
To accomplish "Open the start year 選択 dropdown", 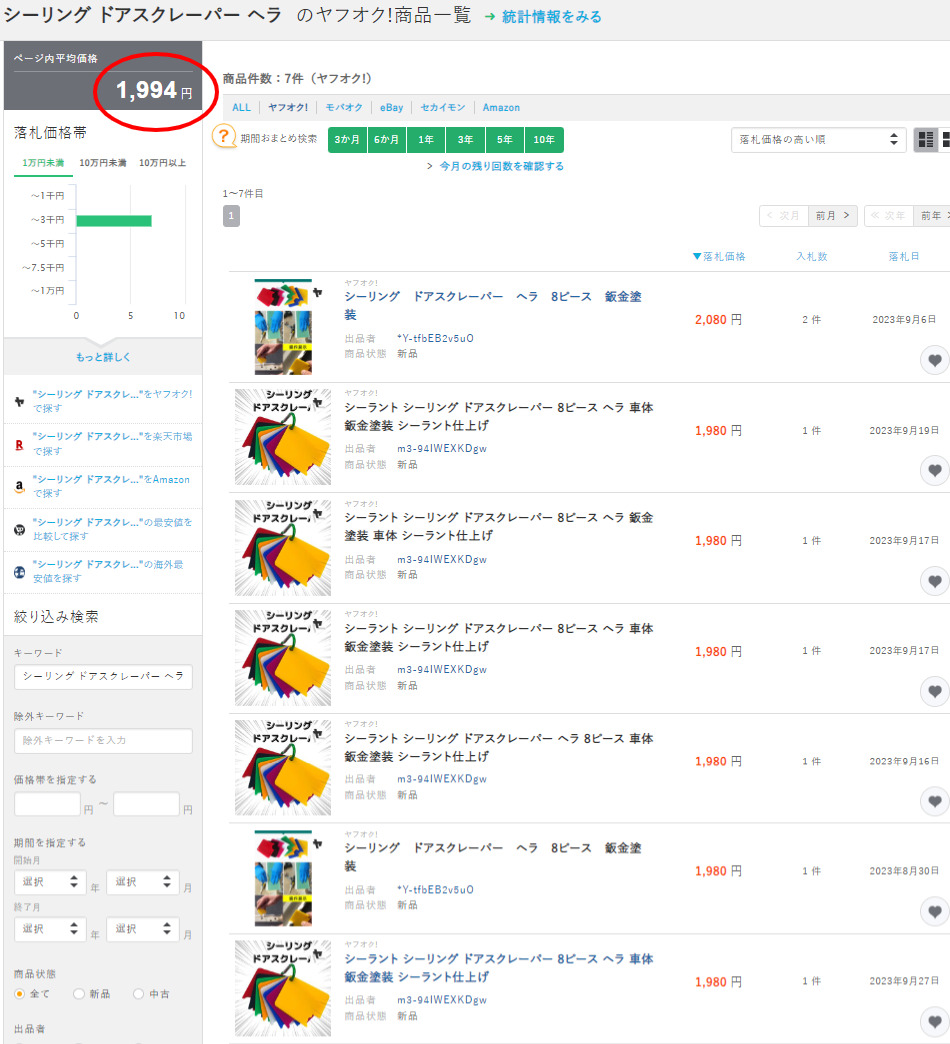I will click(47, 882).
